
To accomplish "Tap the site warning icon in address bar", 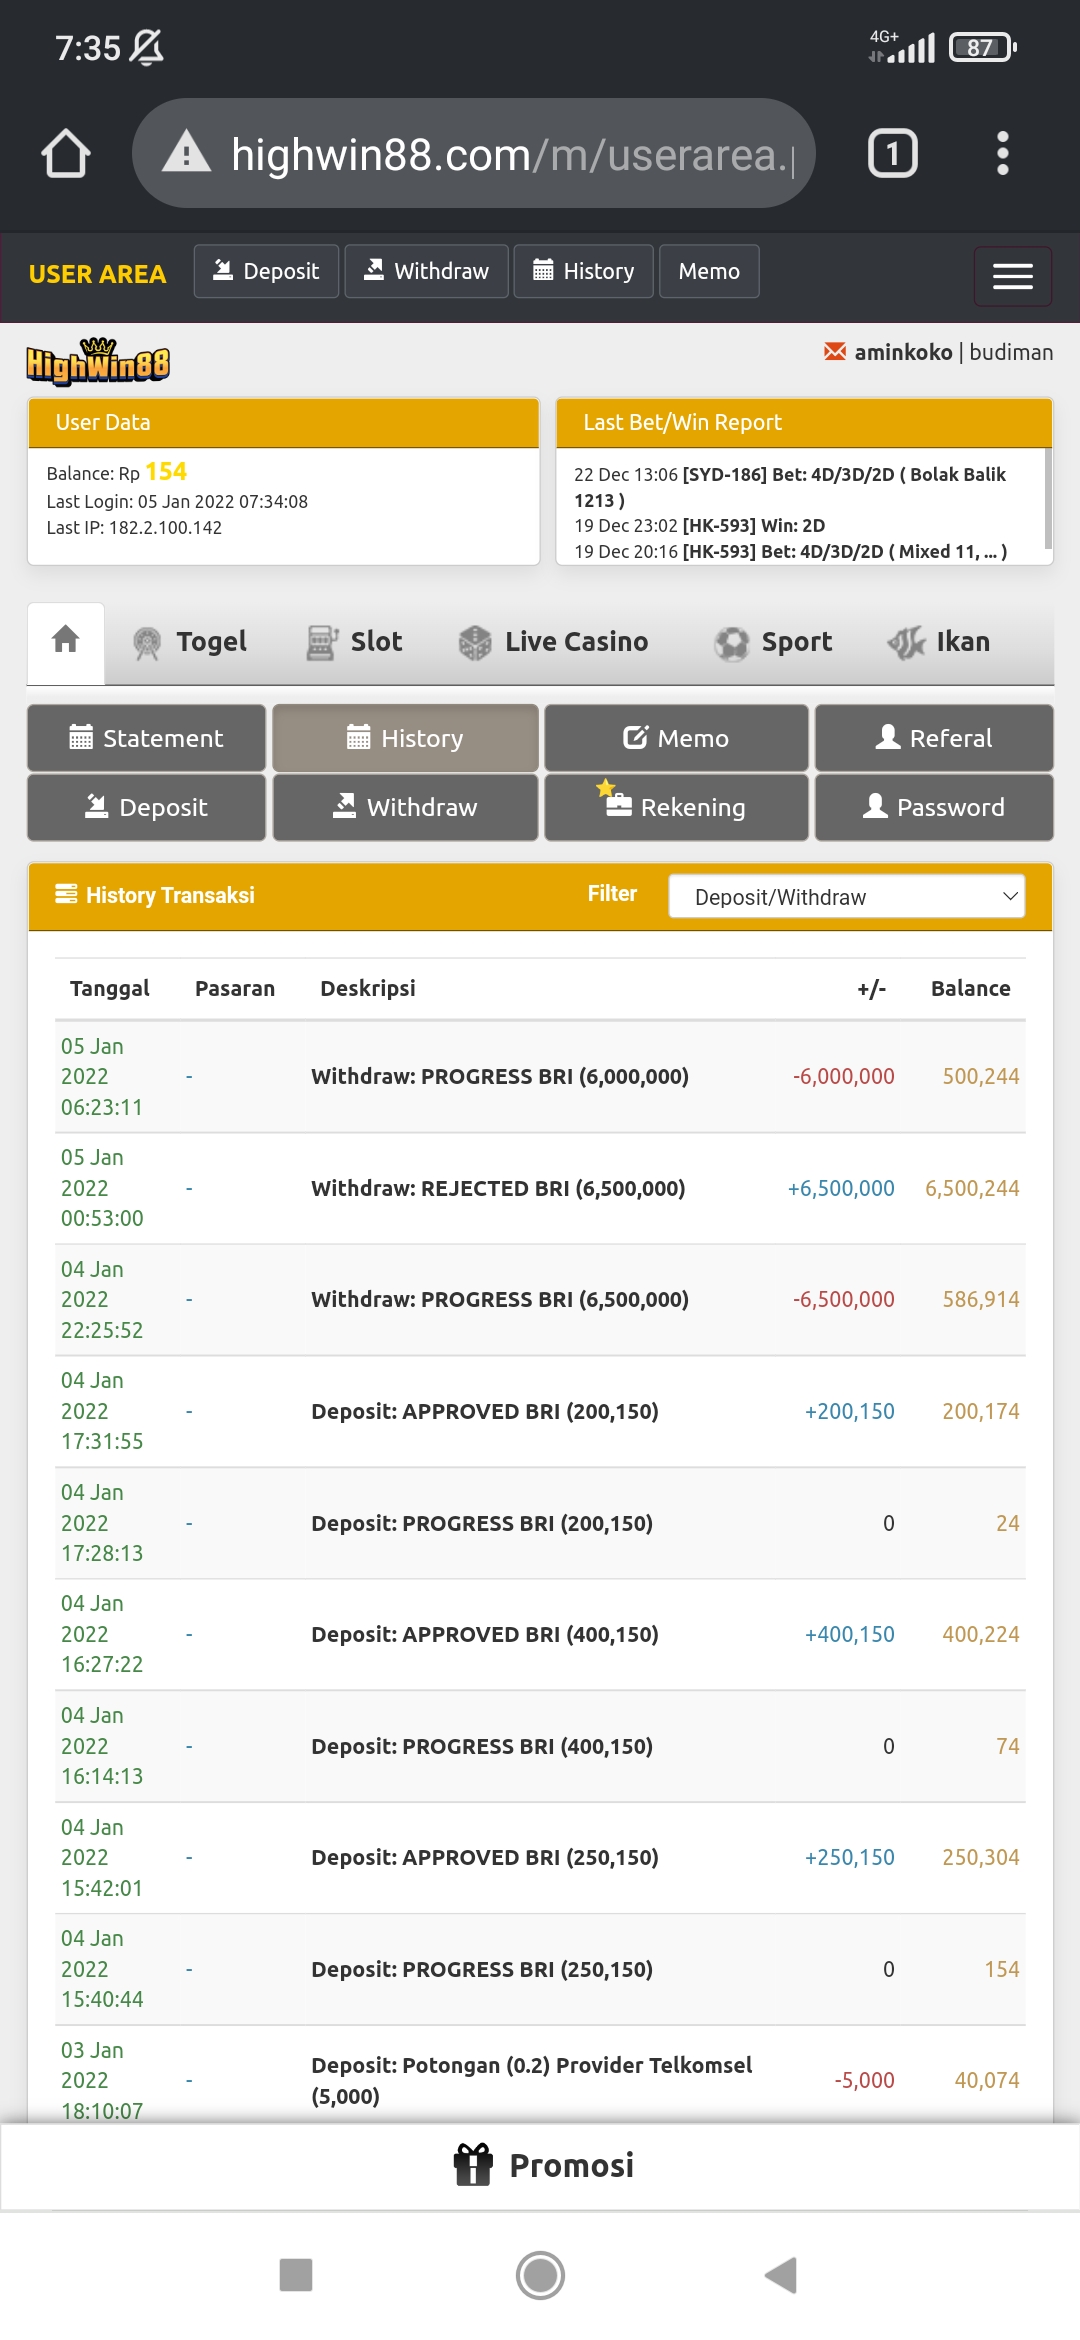I will [x=187, y=154].
